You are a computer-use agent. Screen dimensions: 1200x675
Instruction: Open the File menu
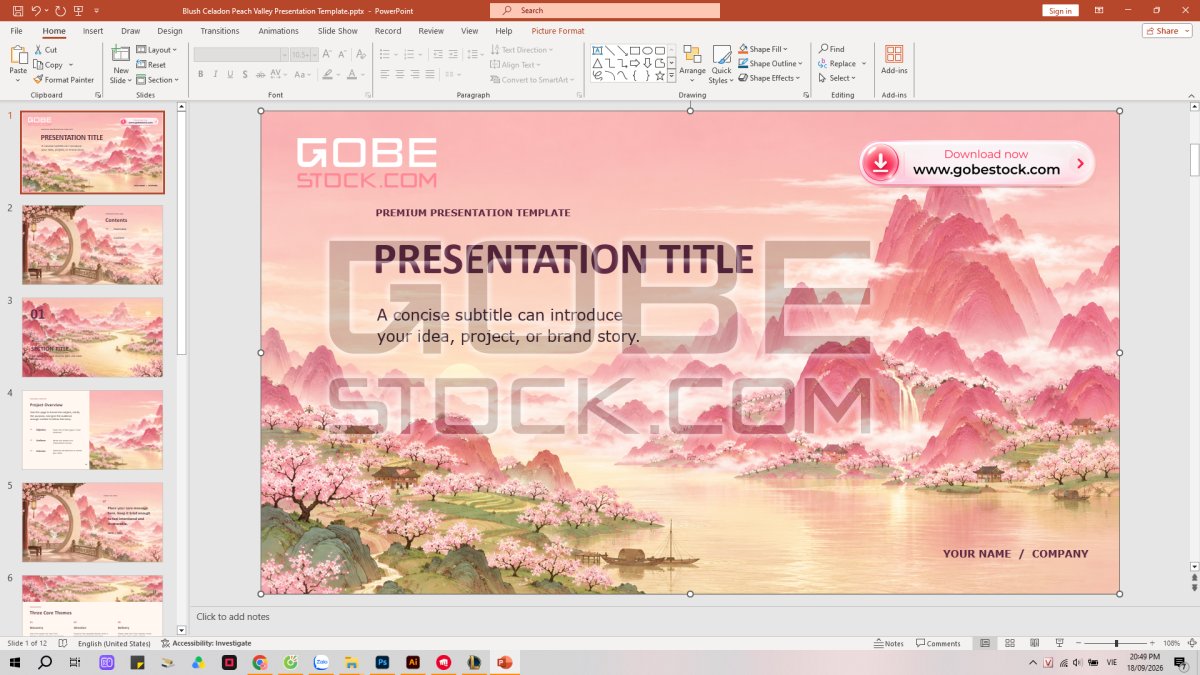pyautogui.click(x=16, y=31)
